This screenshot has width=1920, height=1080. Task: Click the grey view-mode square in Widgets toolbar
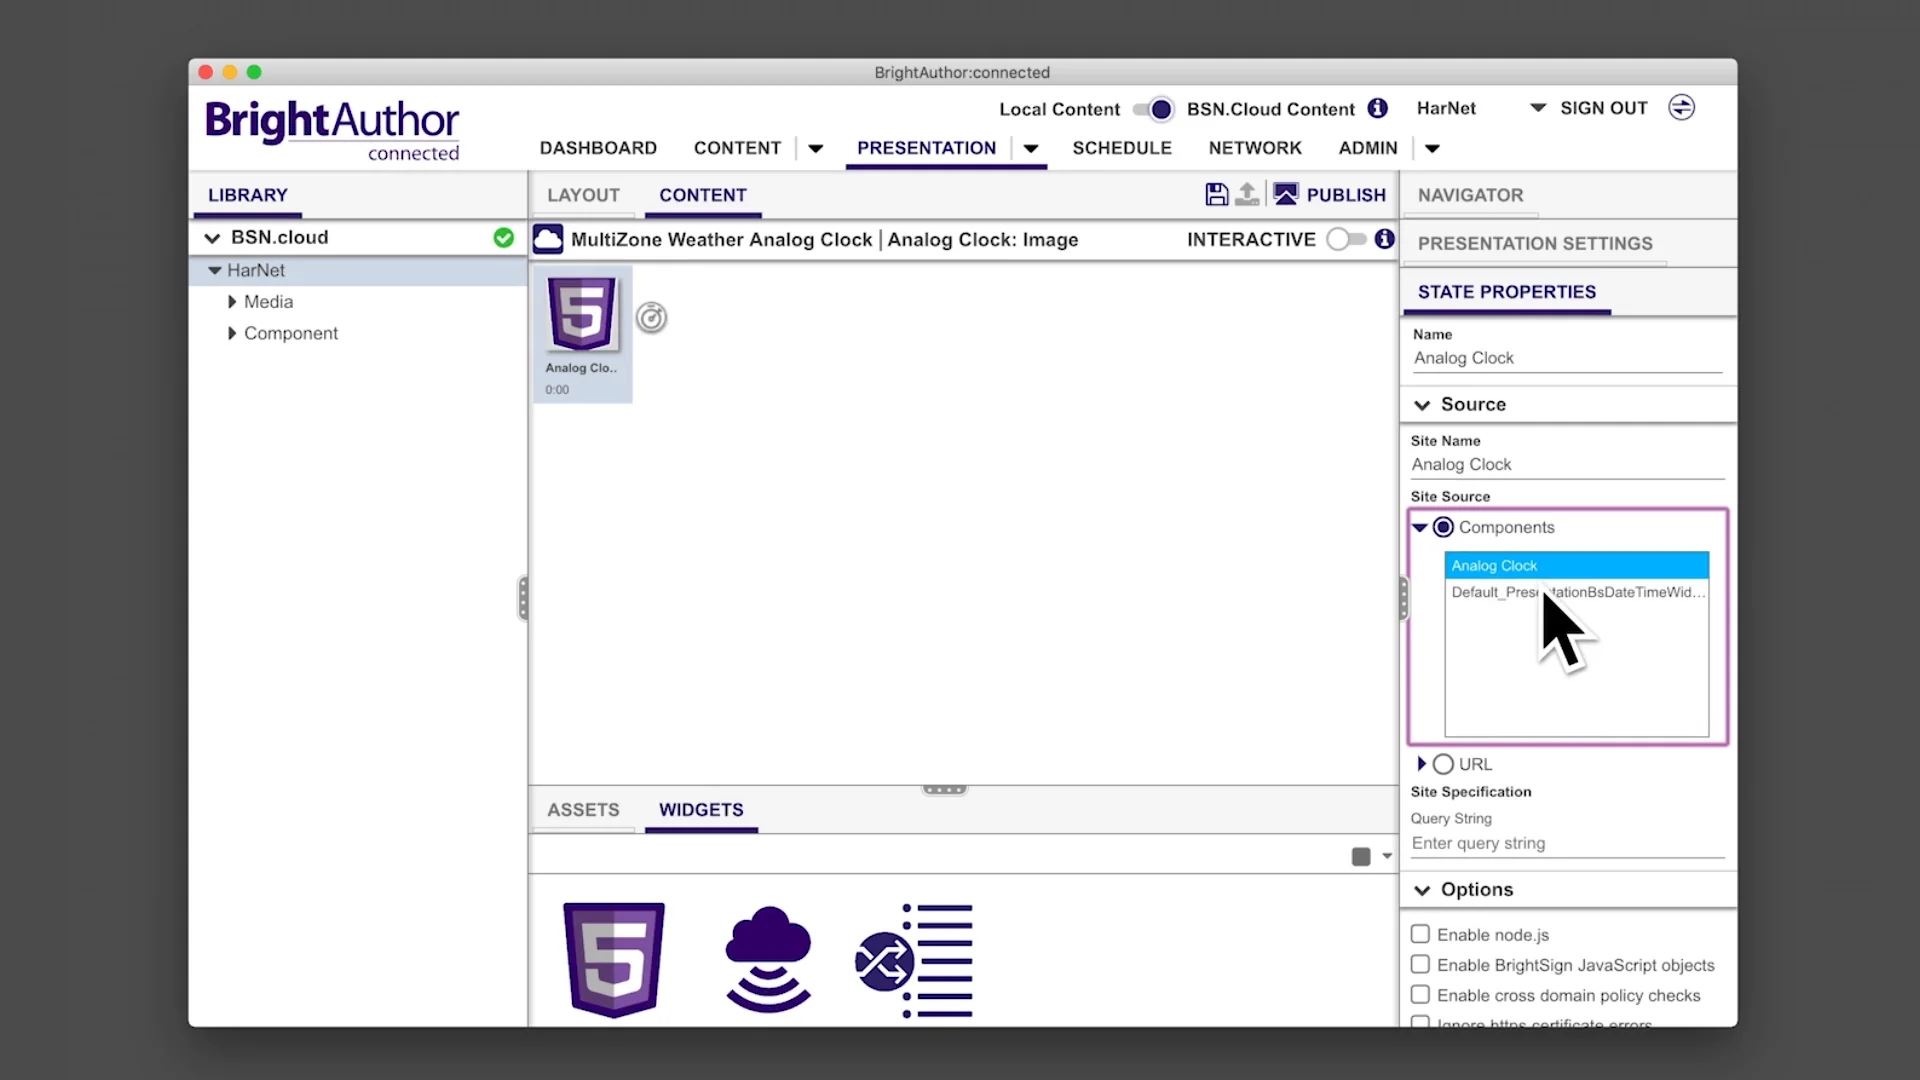pyautogui.click(x=1361, y=857)
